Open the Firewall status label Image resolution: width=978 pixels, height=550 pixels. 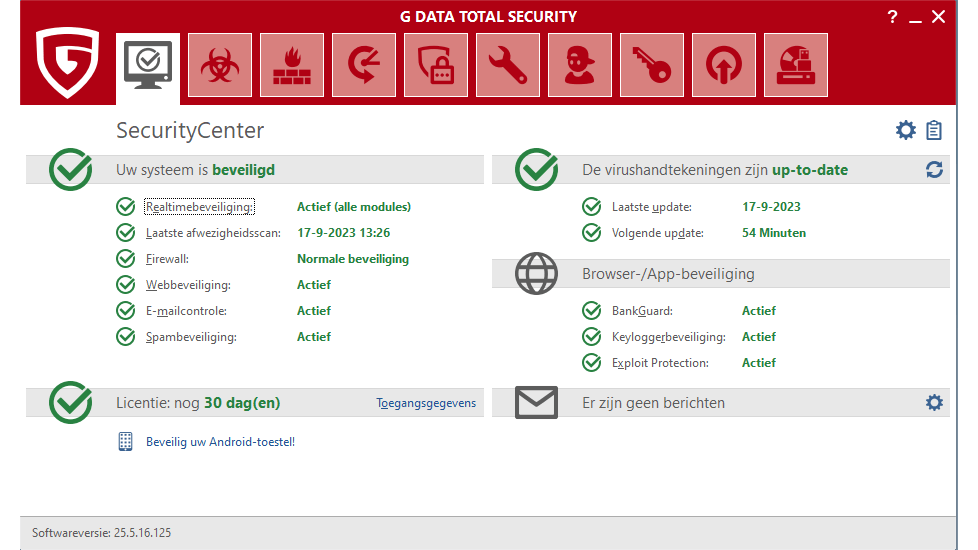pos(167,259)
